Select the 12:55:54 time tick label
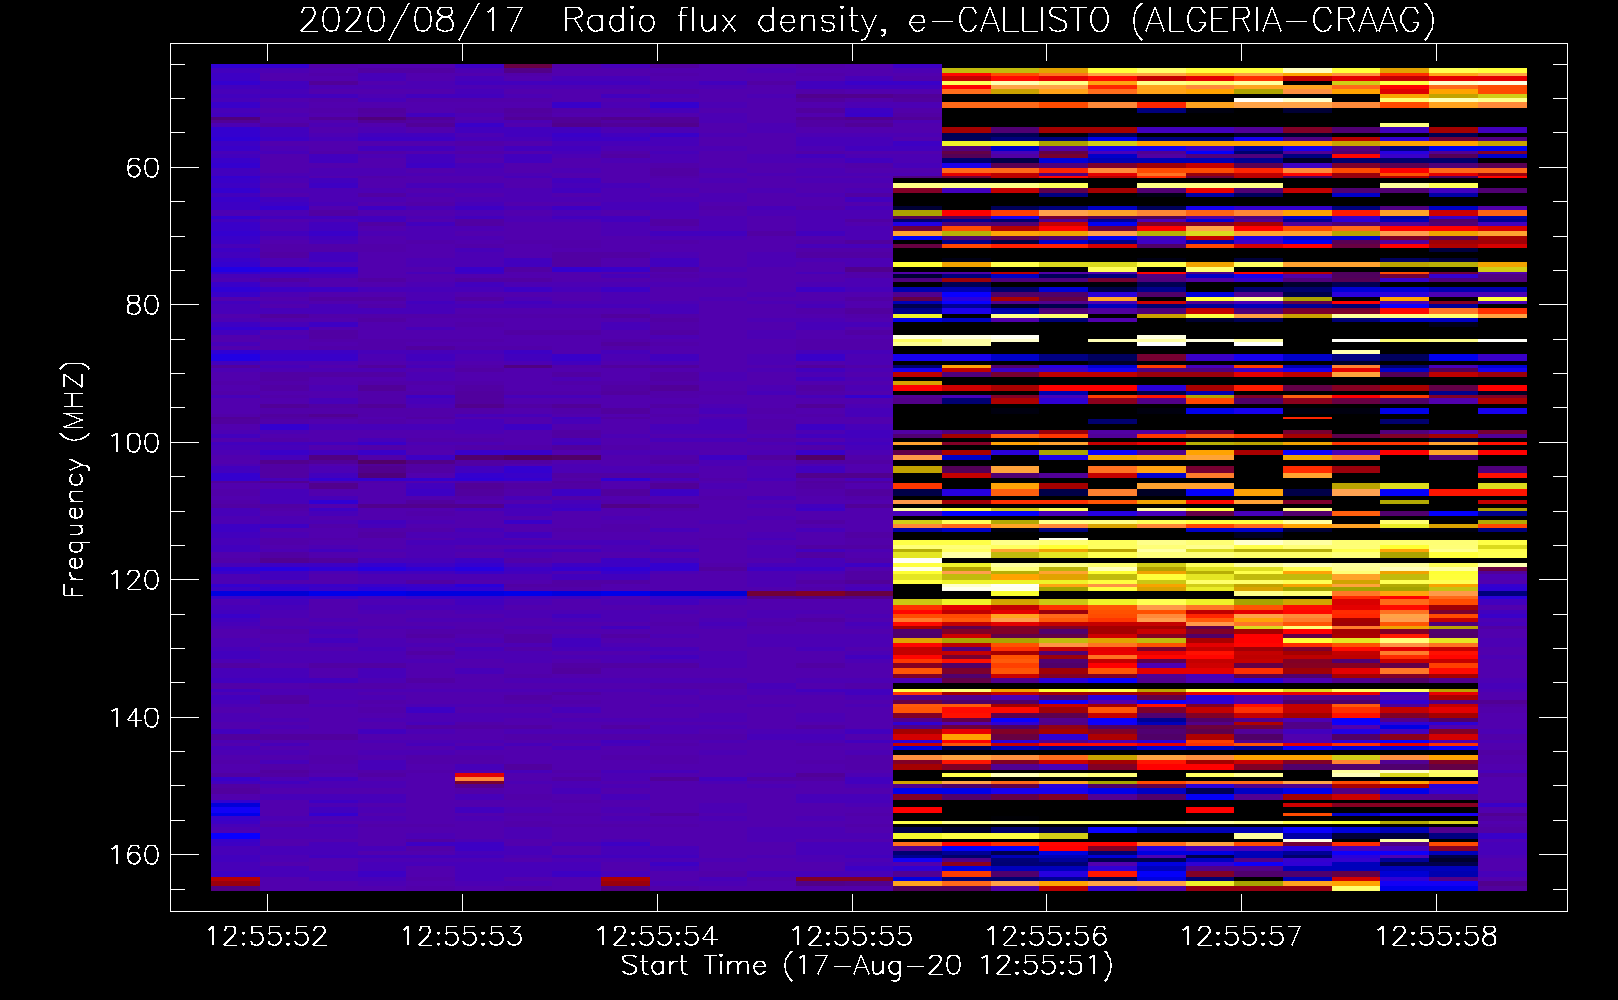This screenshot has height=1000, width=1618. click(657, 937)
